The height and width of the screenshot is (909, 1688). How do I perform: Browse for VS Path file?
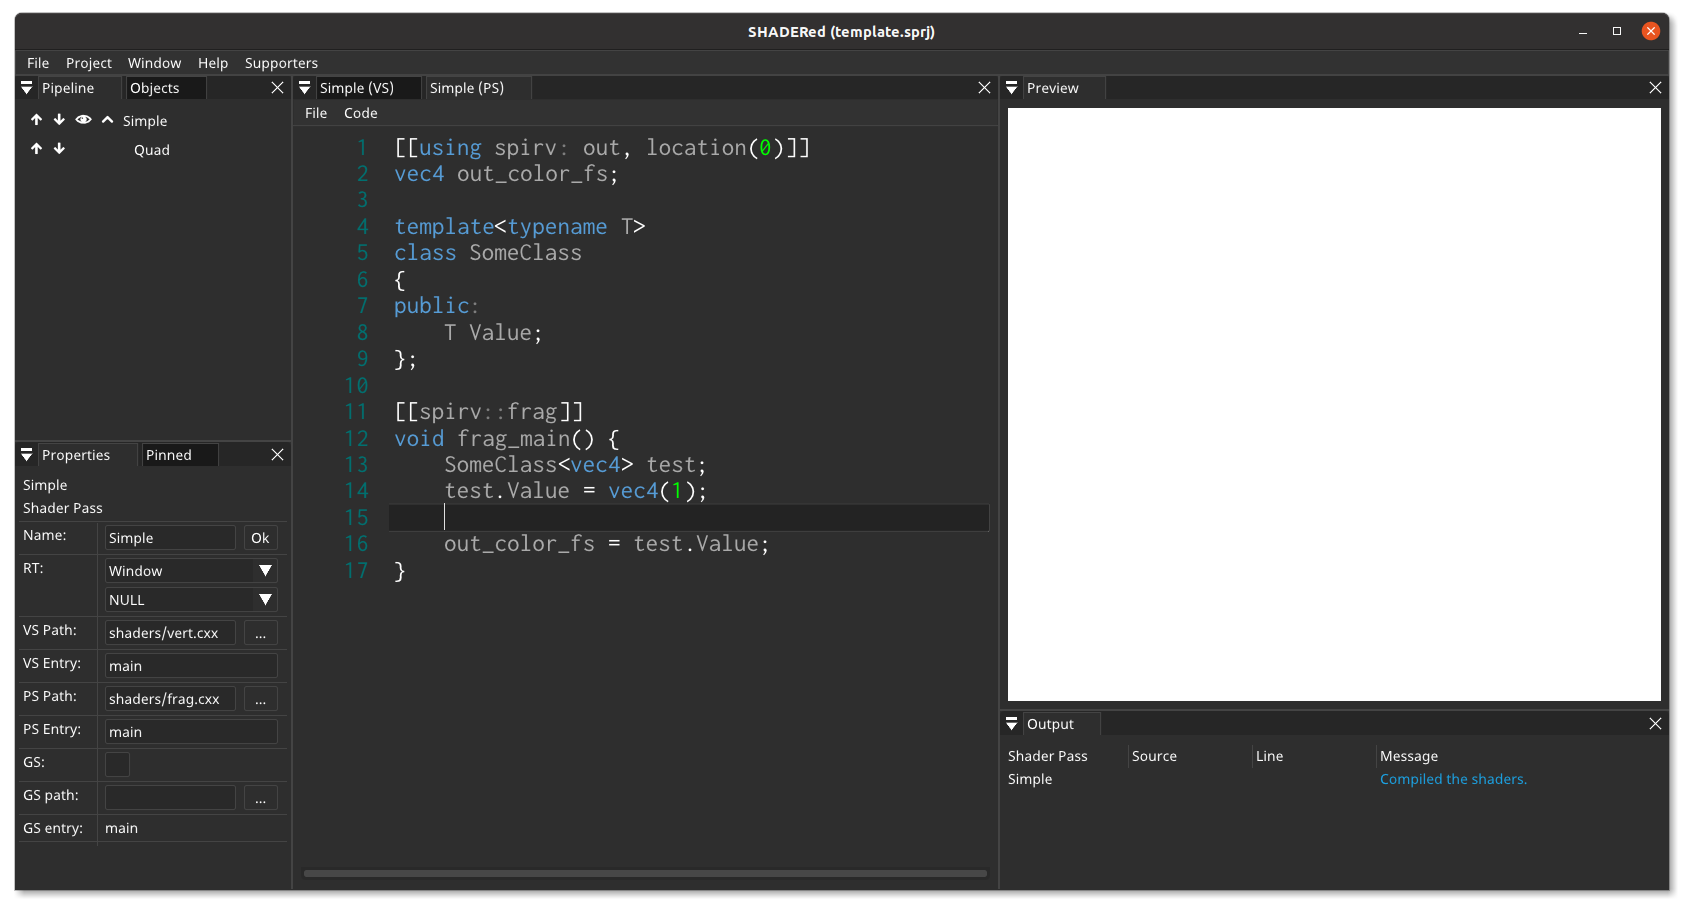coord(260,633)
